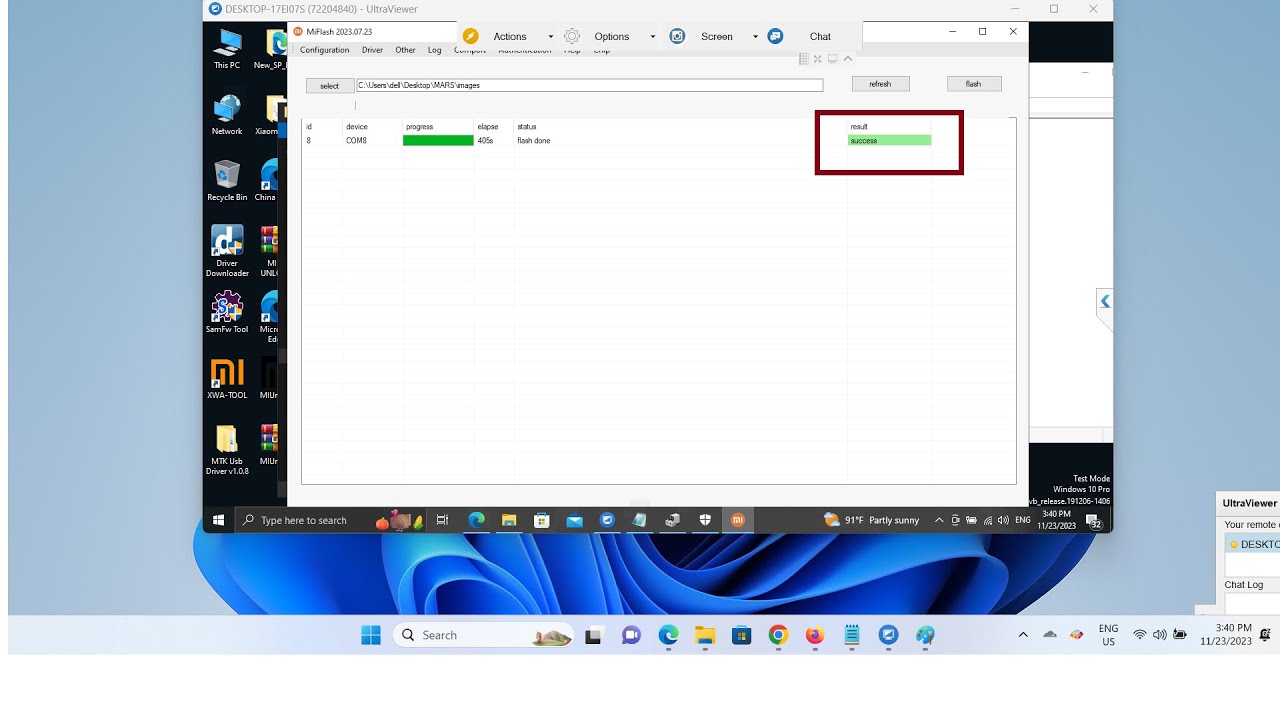Open the Recycle Bin desktop icon
Screen dimensions: 1280x720
[x=227, y=181]
